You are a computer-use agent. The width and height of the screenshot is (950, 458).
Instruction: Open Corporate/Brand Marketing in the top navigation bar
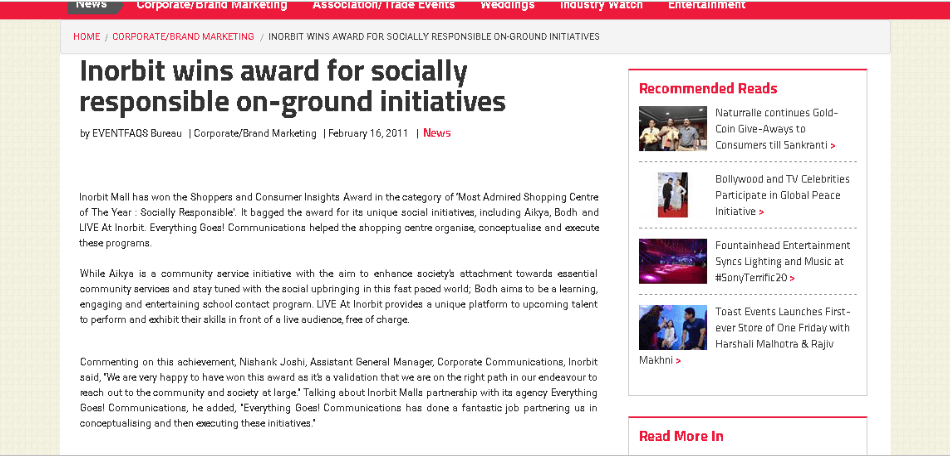pyautogui.click(x=212, y=5)
